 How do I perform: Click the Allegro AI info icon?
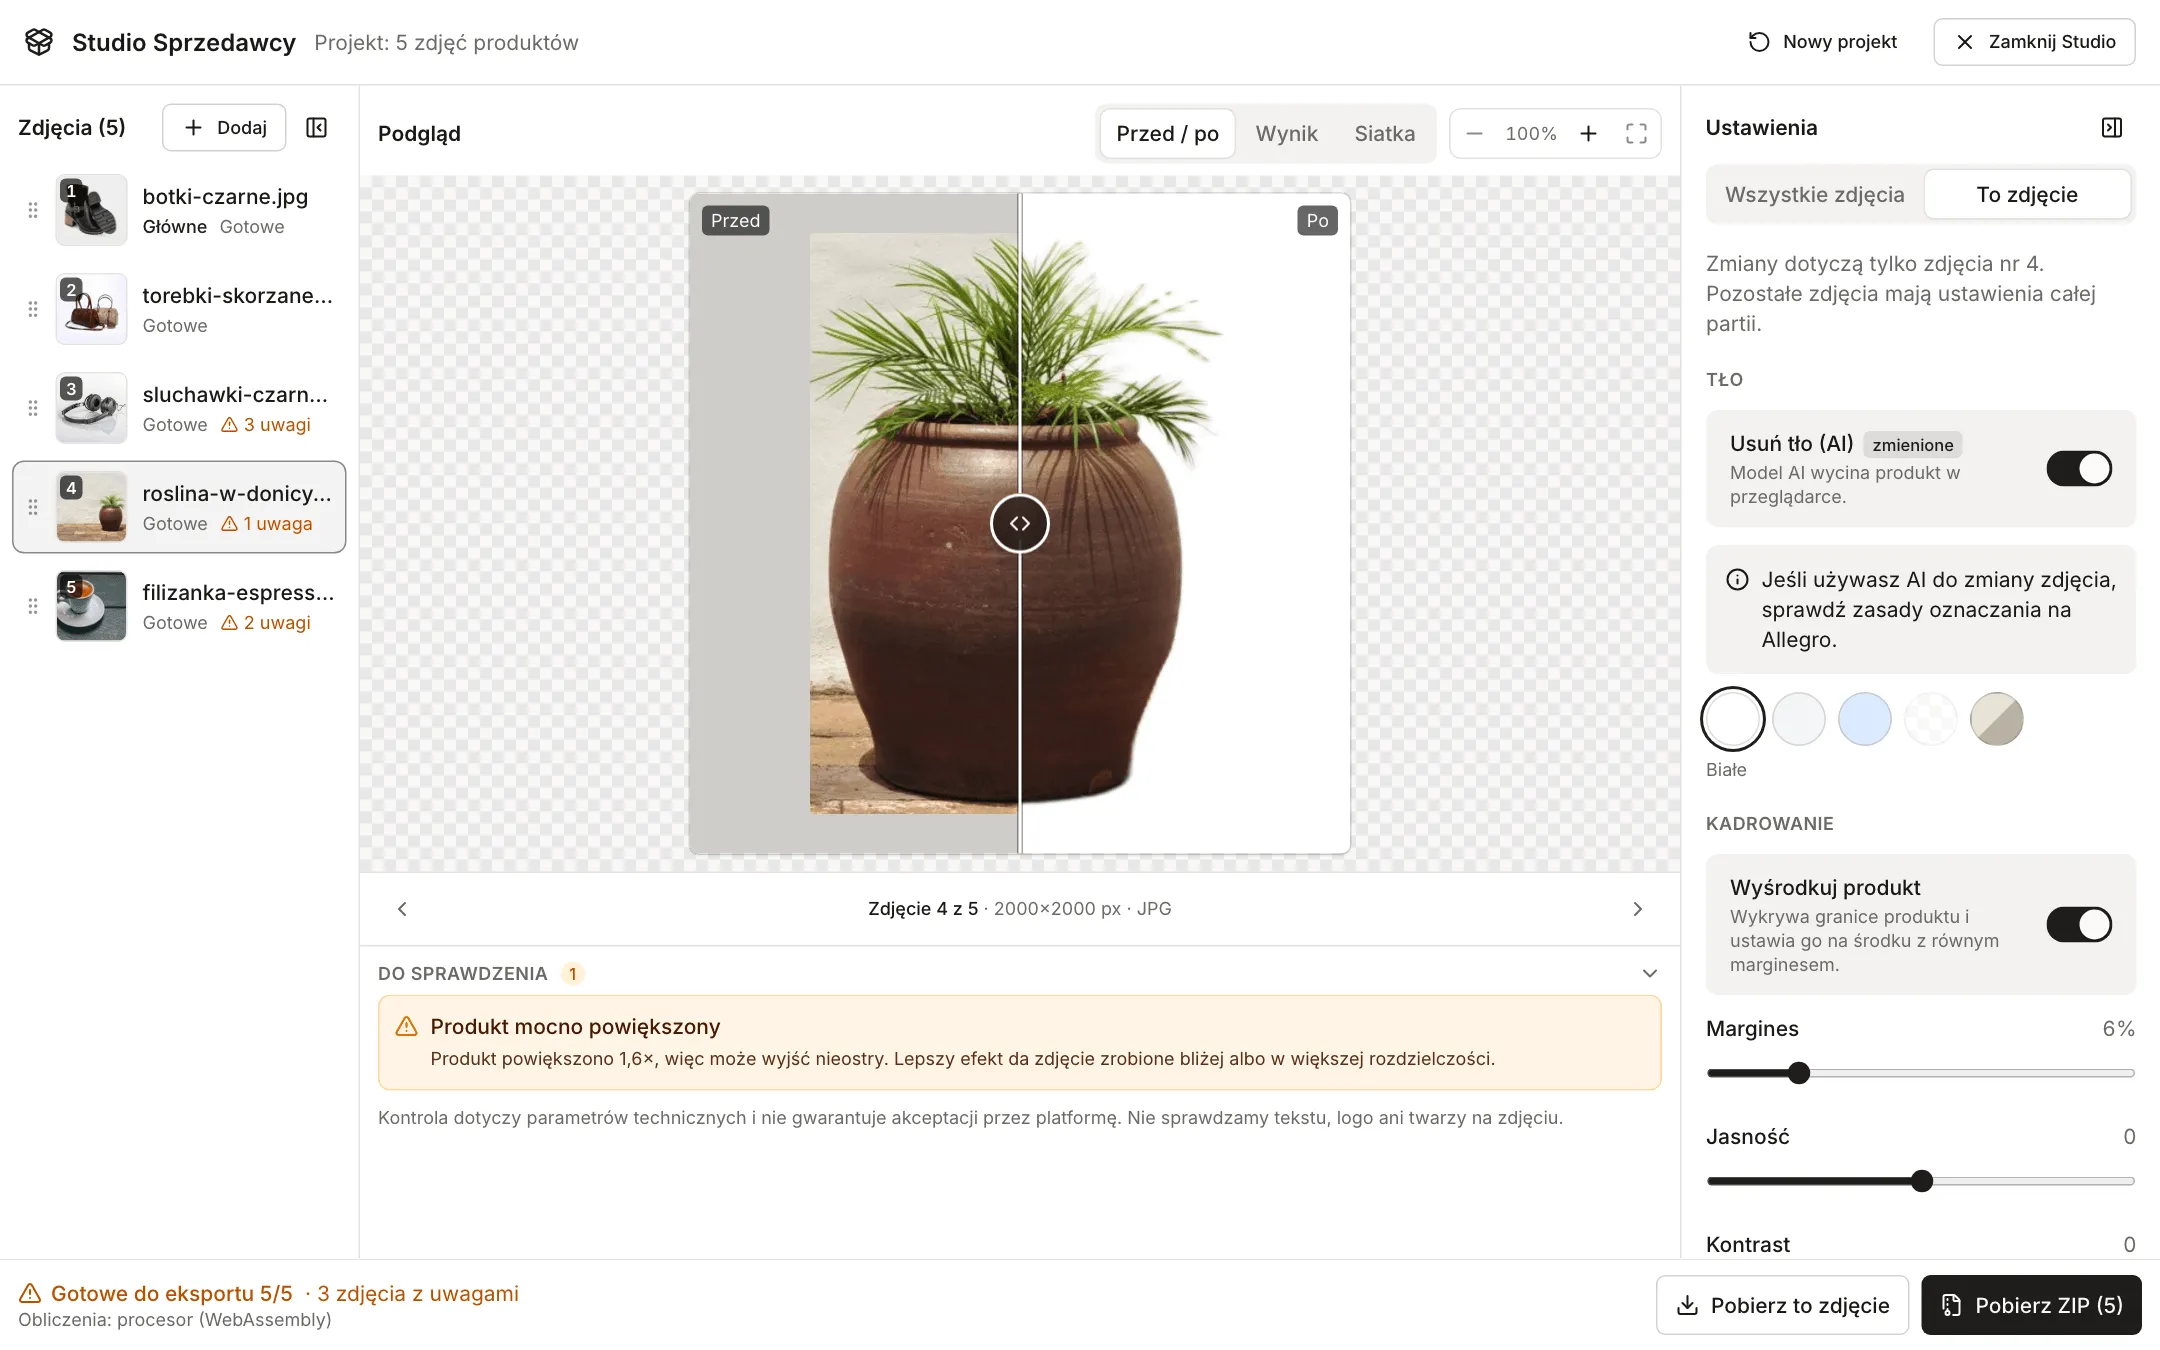click(x=1738, y=580)
